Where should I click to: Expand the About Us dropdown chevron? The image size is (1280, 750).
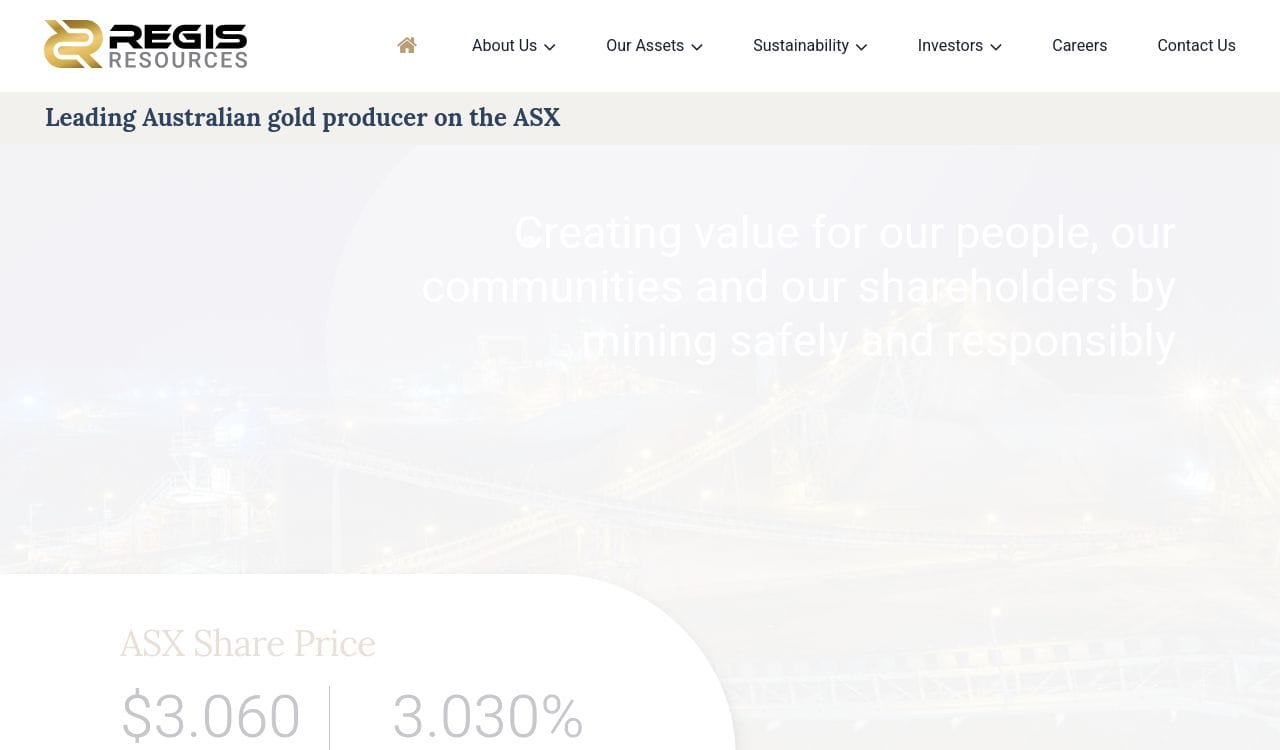pos(550,47)
